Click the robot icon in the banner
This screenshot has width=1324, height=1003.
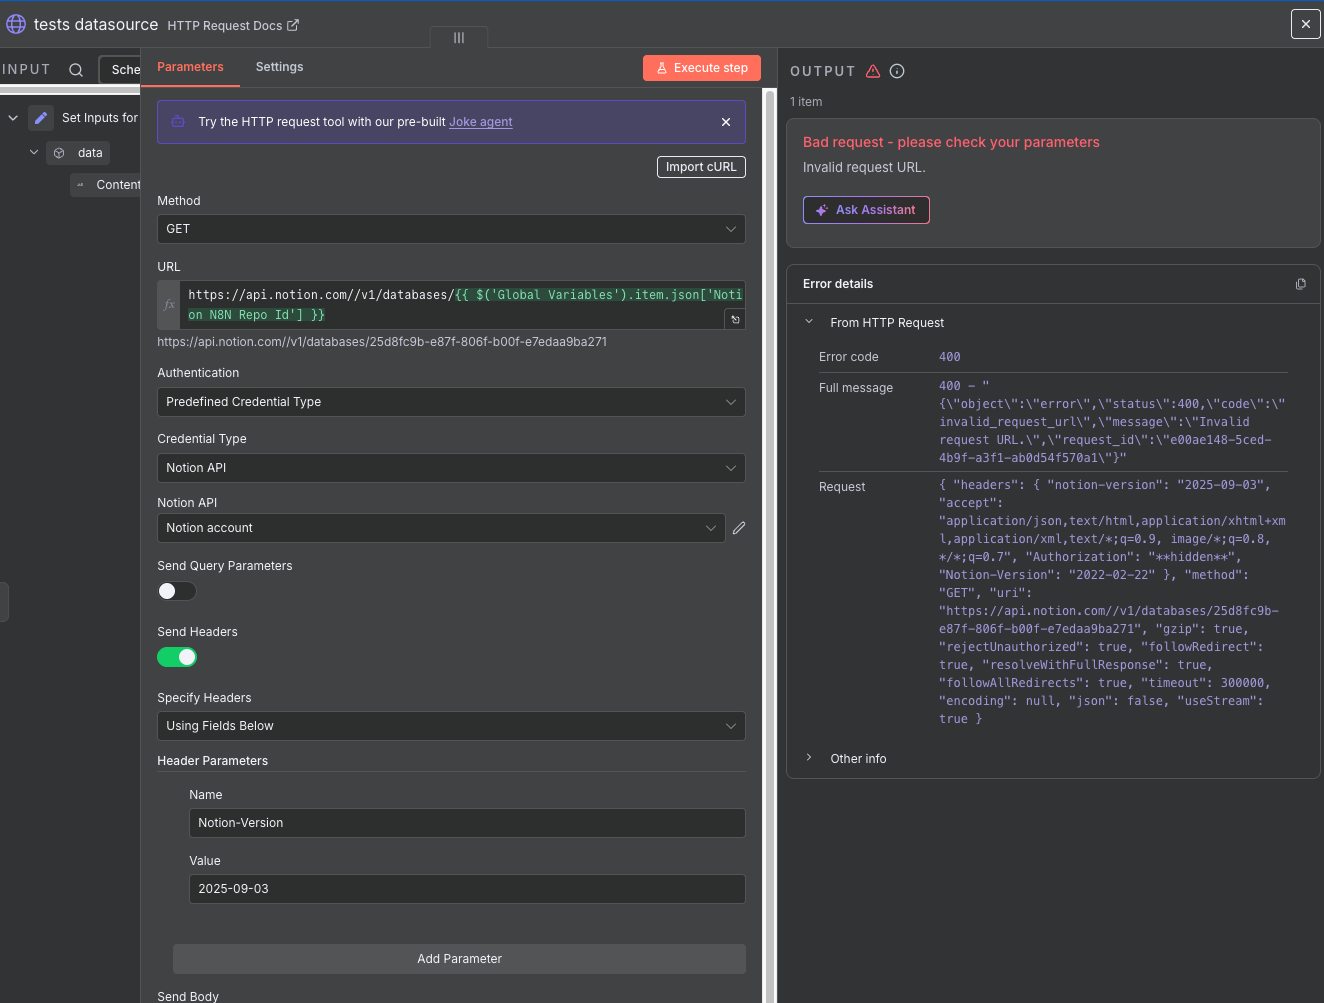tap(177, 121)
